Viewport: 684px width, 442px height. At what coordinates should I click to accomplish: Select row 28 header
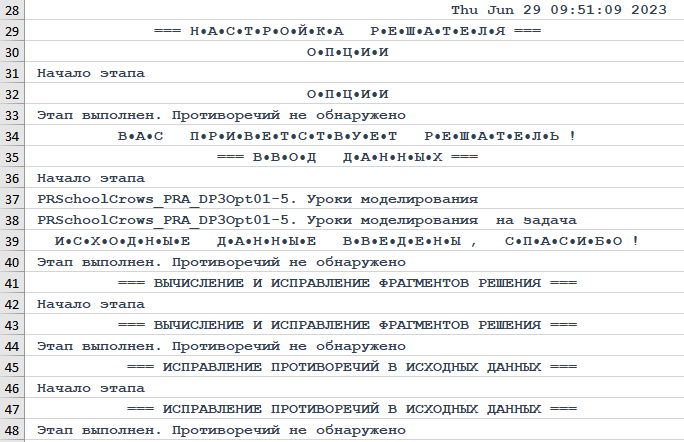pos(15,9)
